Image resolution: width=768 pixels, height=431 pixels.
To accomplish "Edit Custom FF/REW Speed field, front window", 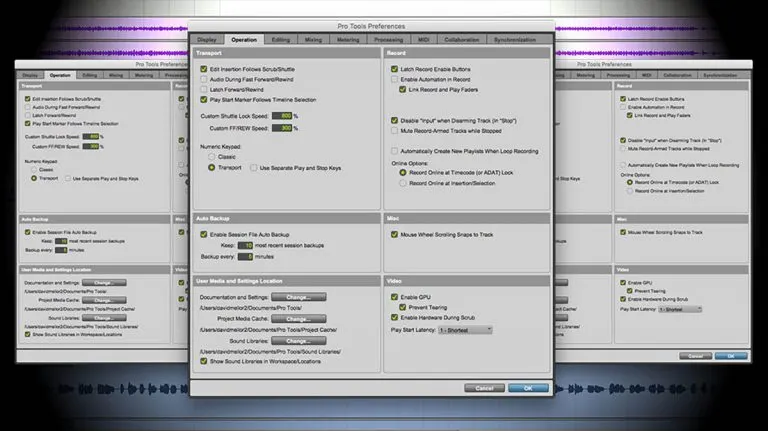I will tap(282, 128).
